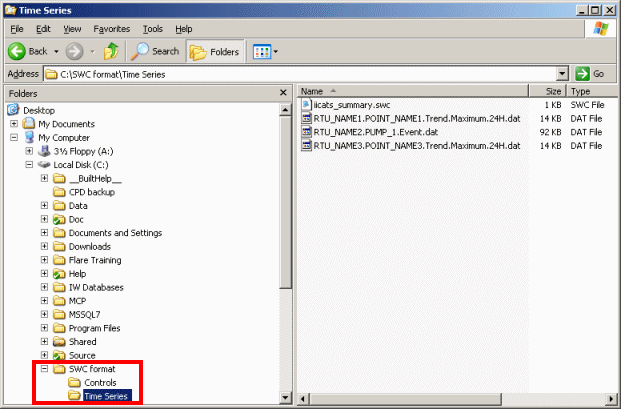The height and width of the screenshot is (409, 621).
Task: Collapse Local Disk (C:) node
Action: coord(29,165)
